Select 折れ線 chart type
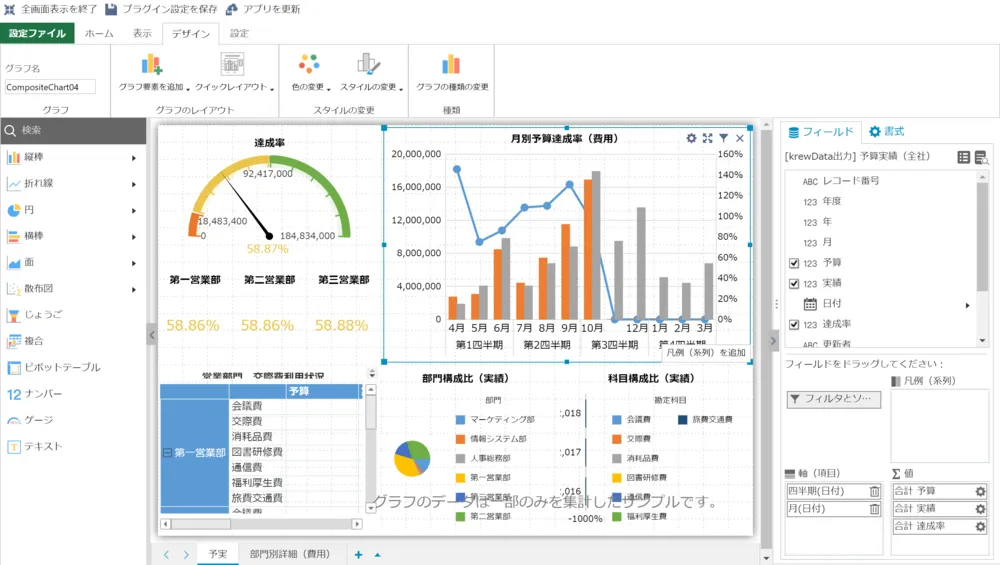This screenshot has width=1000, height=565. click(x=73, y=184)
